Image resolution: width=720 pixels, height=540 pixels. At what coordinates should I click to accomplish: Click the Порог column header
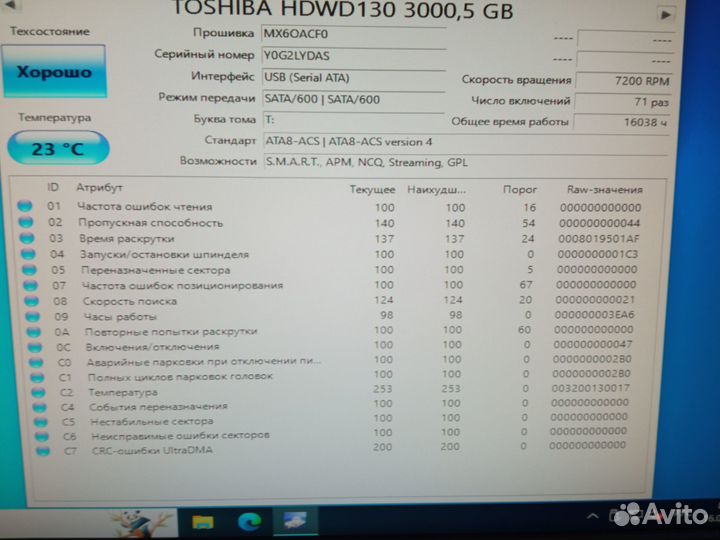519,190
